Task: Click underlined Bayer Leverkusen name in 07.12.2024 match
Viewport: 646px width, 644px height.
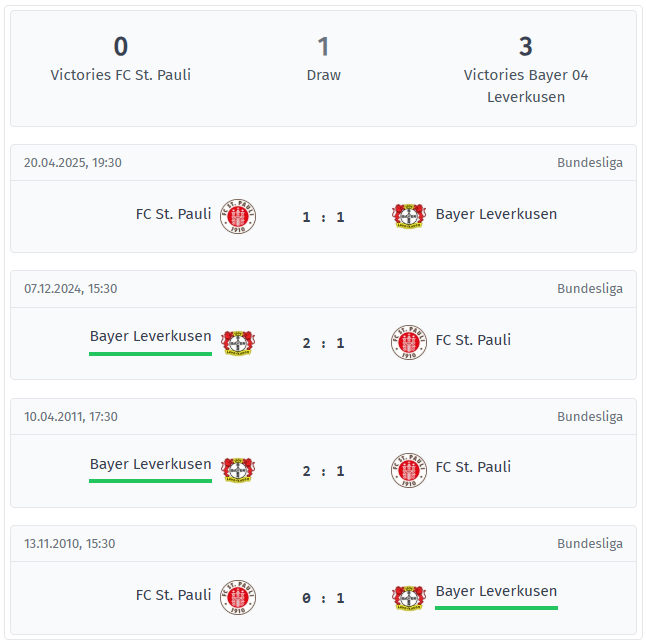Action: pyautogui.click(x=150, y=337)
